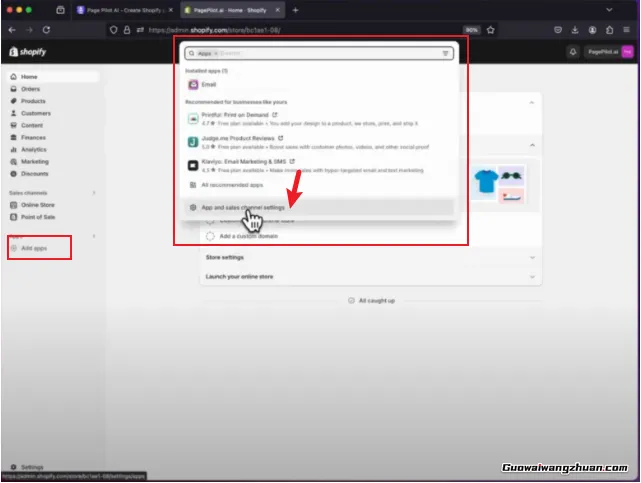
Task: Click Add apps in the sidebar
Action: tap(33, 247)
